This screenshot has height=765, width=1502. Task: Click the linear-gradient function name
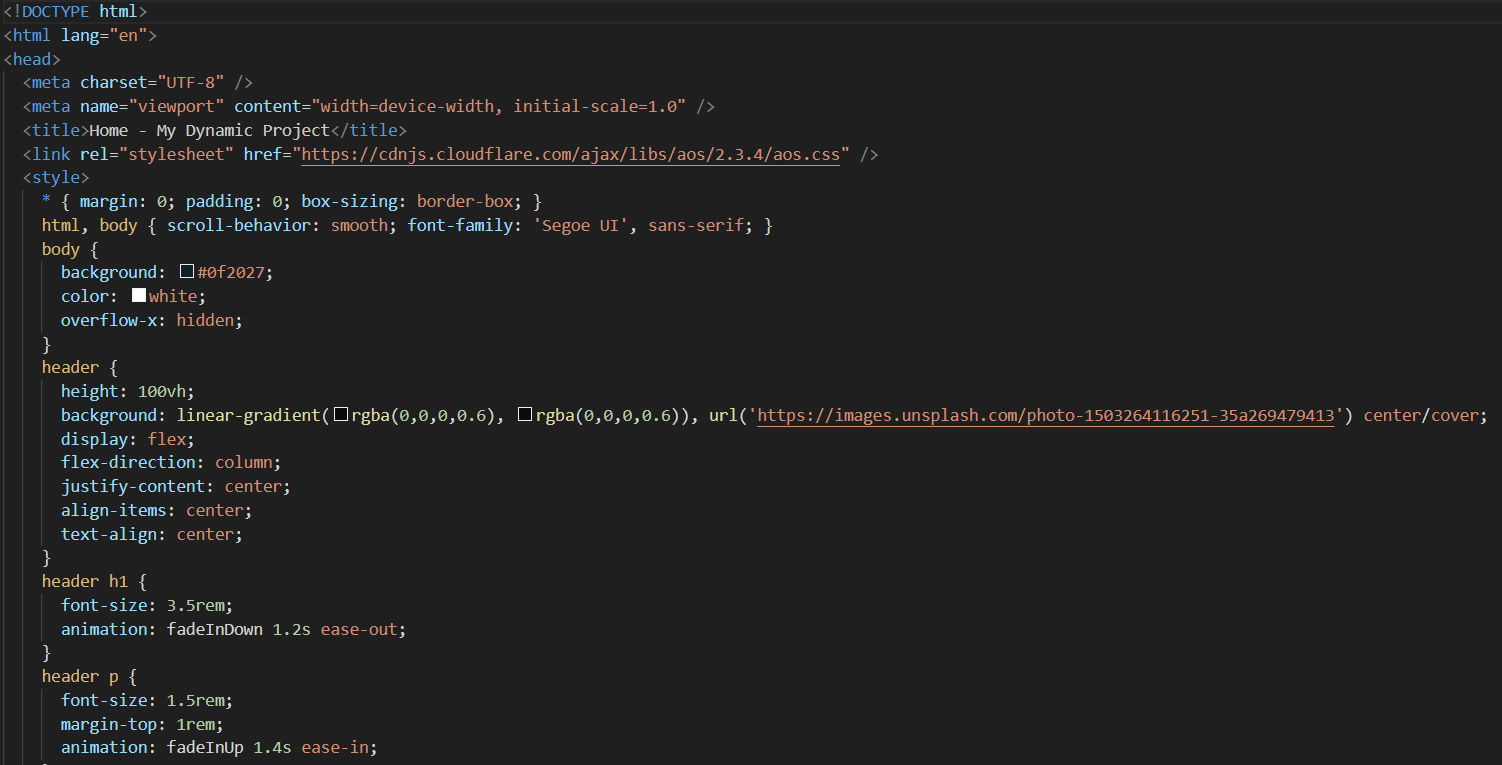249,415
